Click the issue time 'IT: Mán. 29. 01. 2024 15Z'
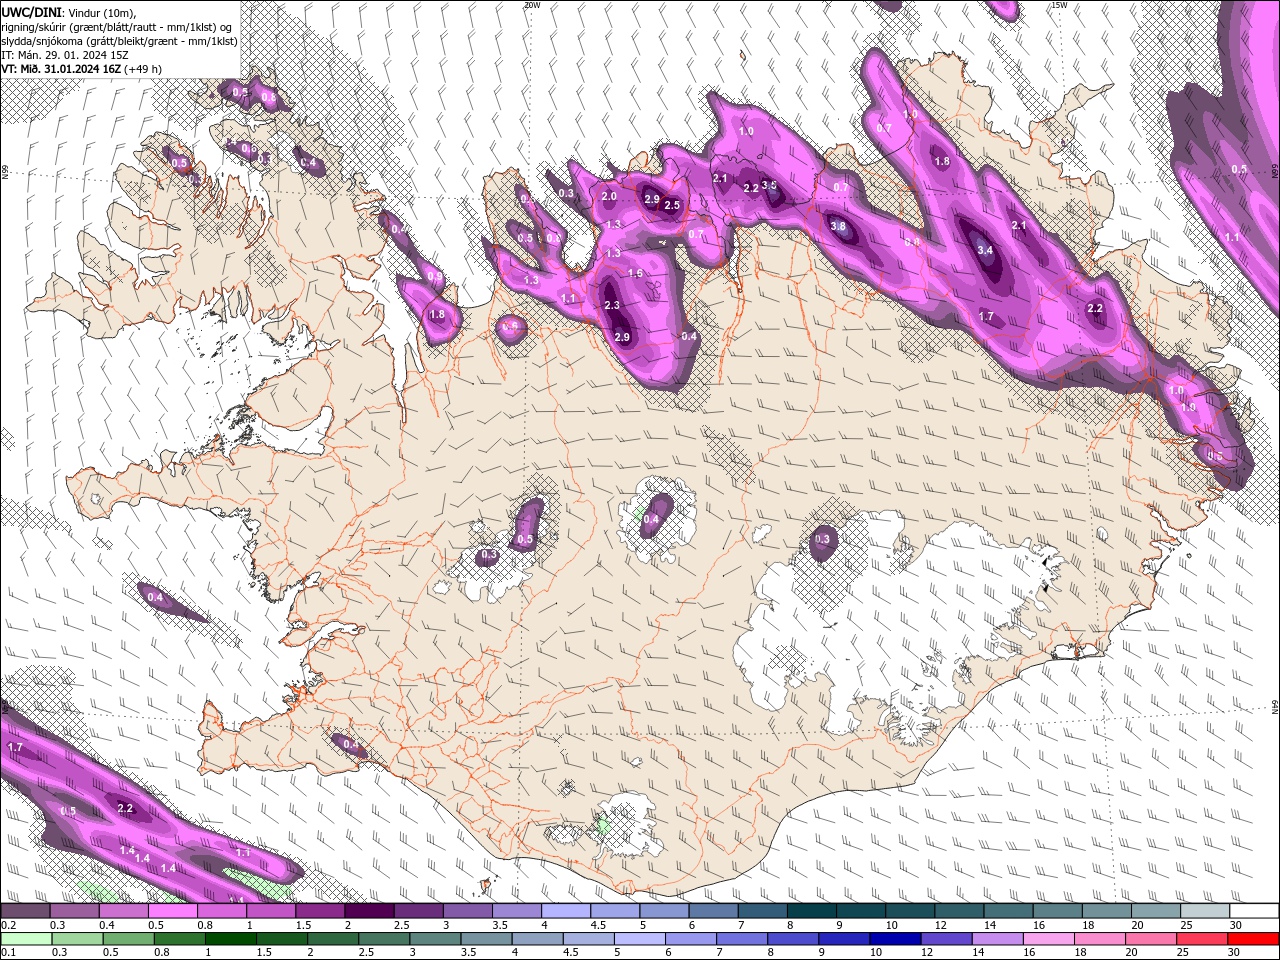1280x960 pixels. click(x=66, y=55)
